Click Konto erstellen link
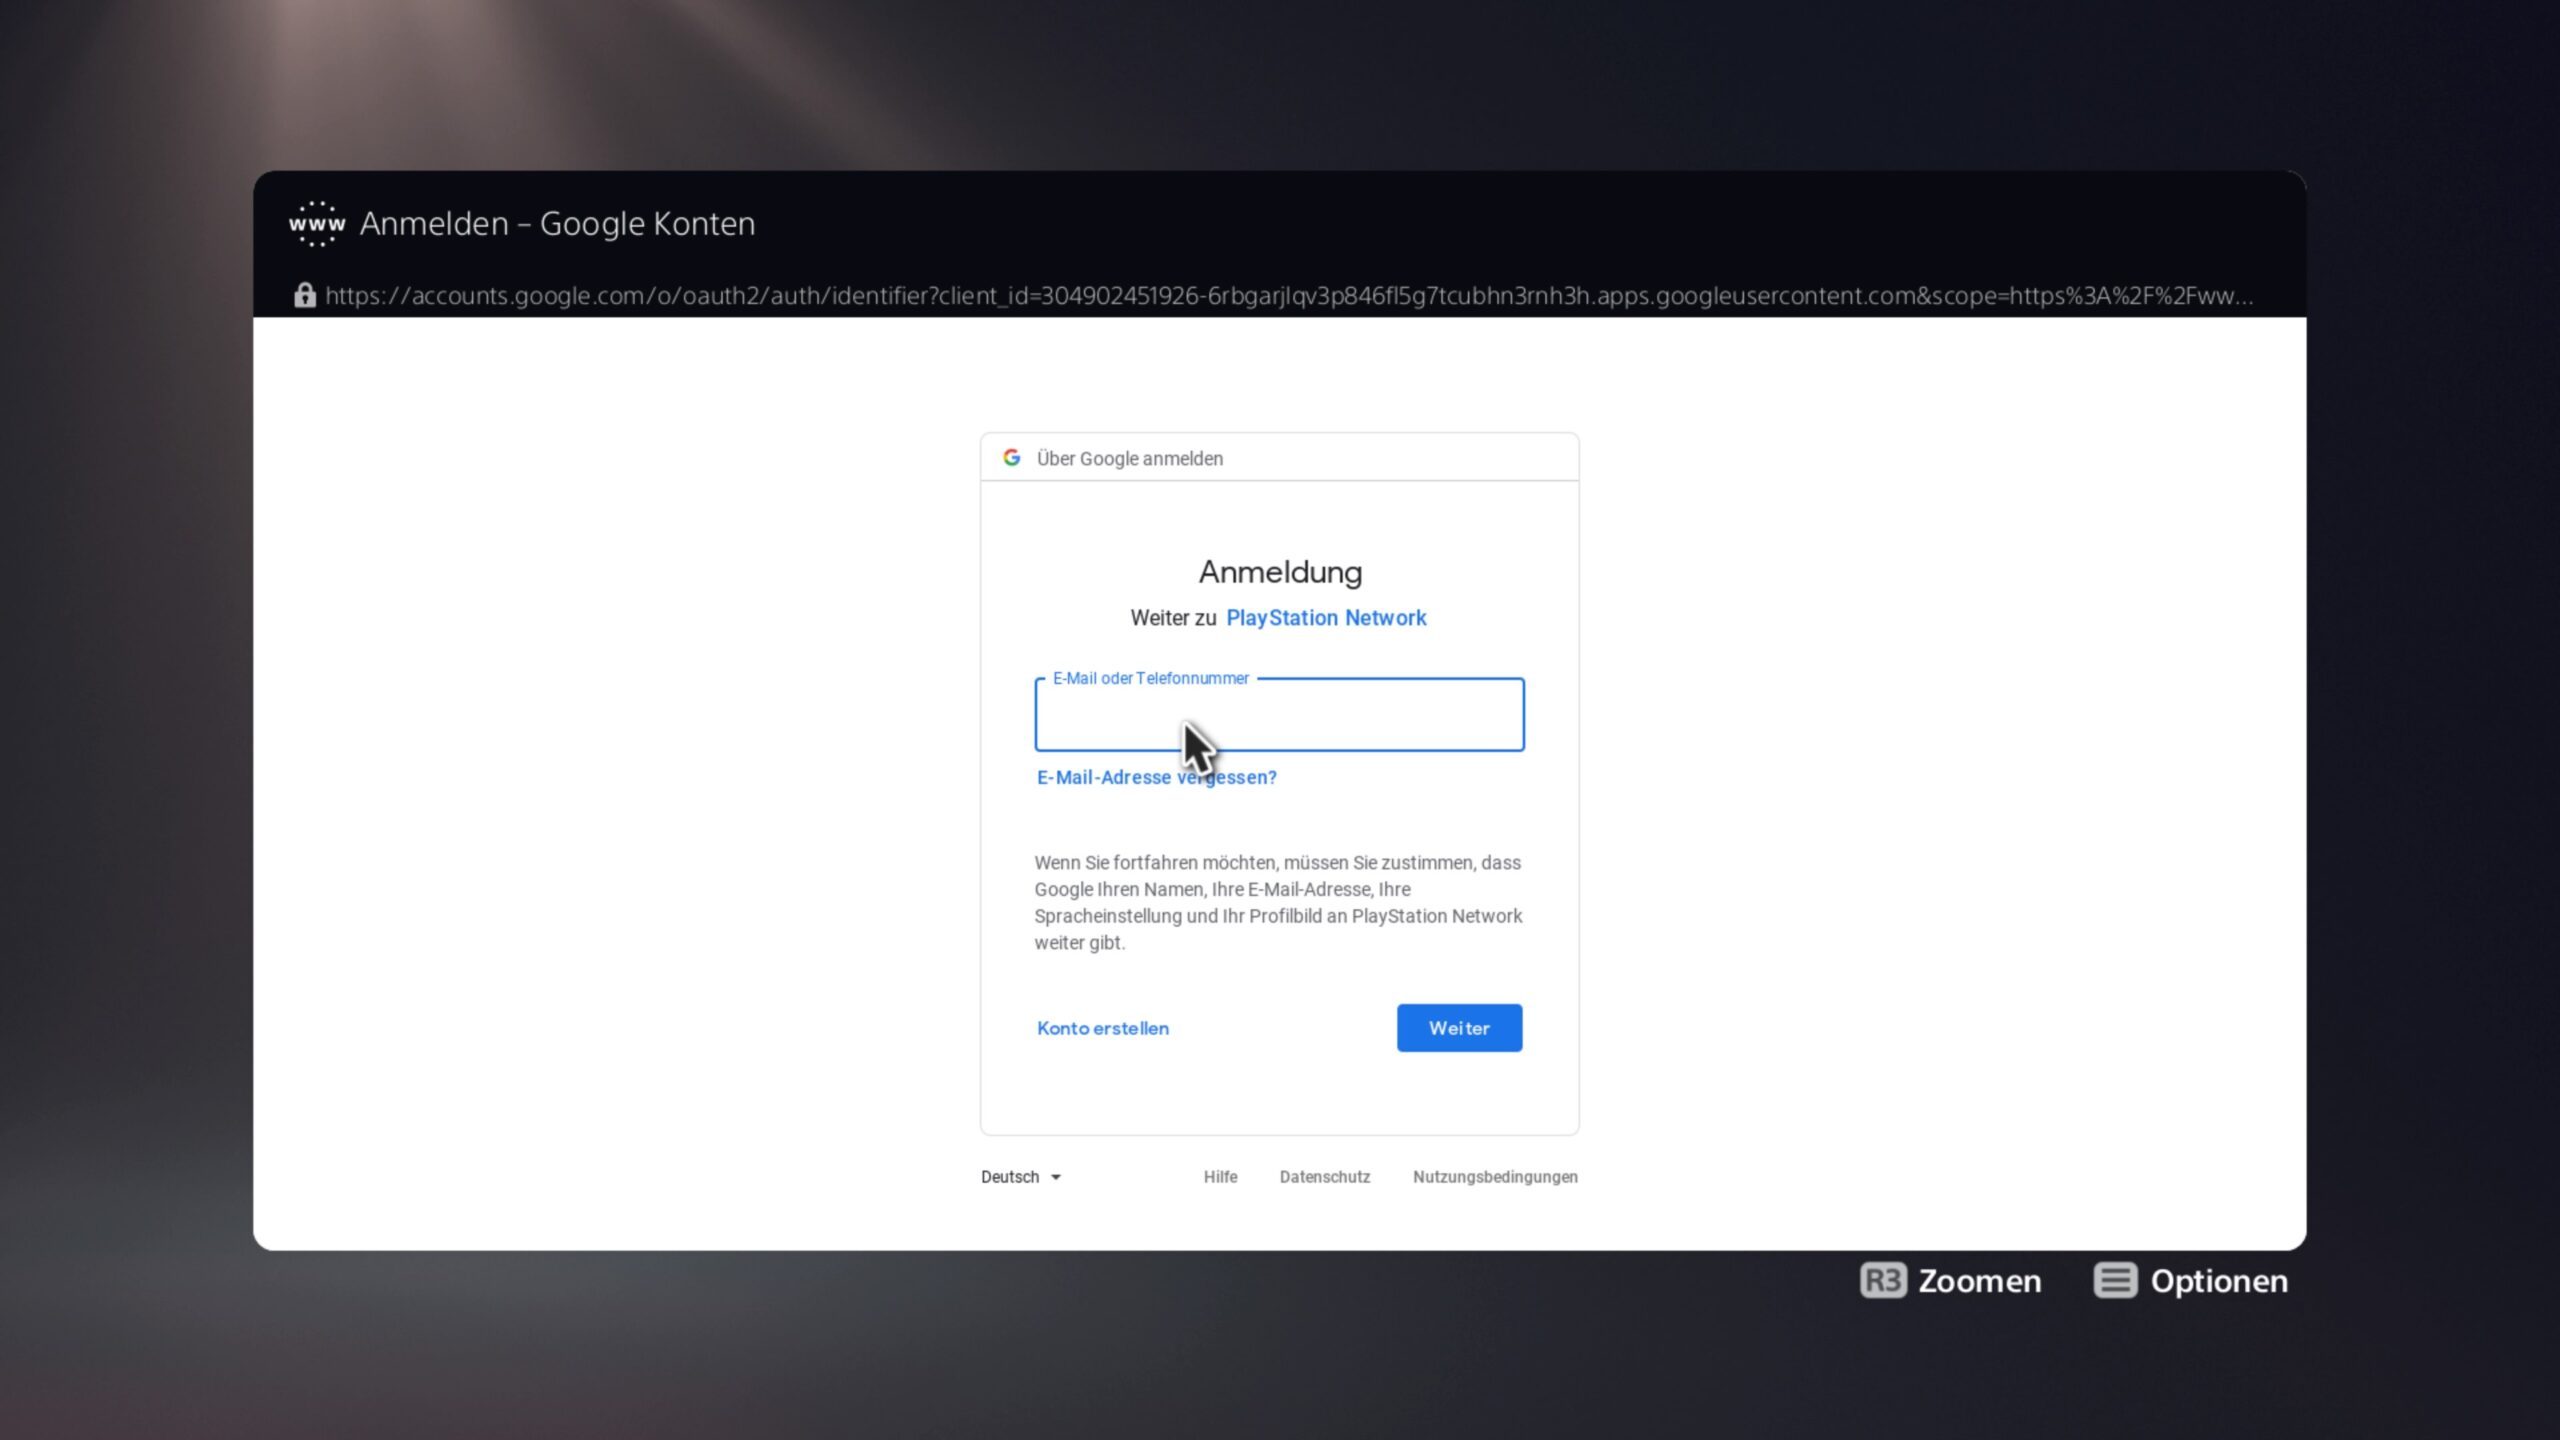The height and width of the screenshot is (1440, 2560). [x=1103, y=1028]
